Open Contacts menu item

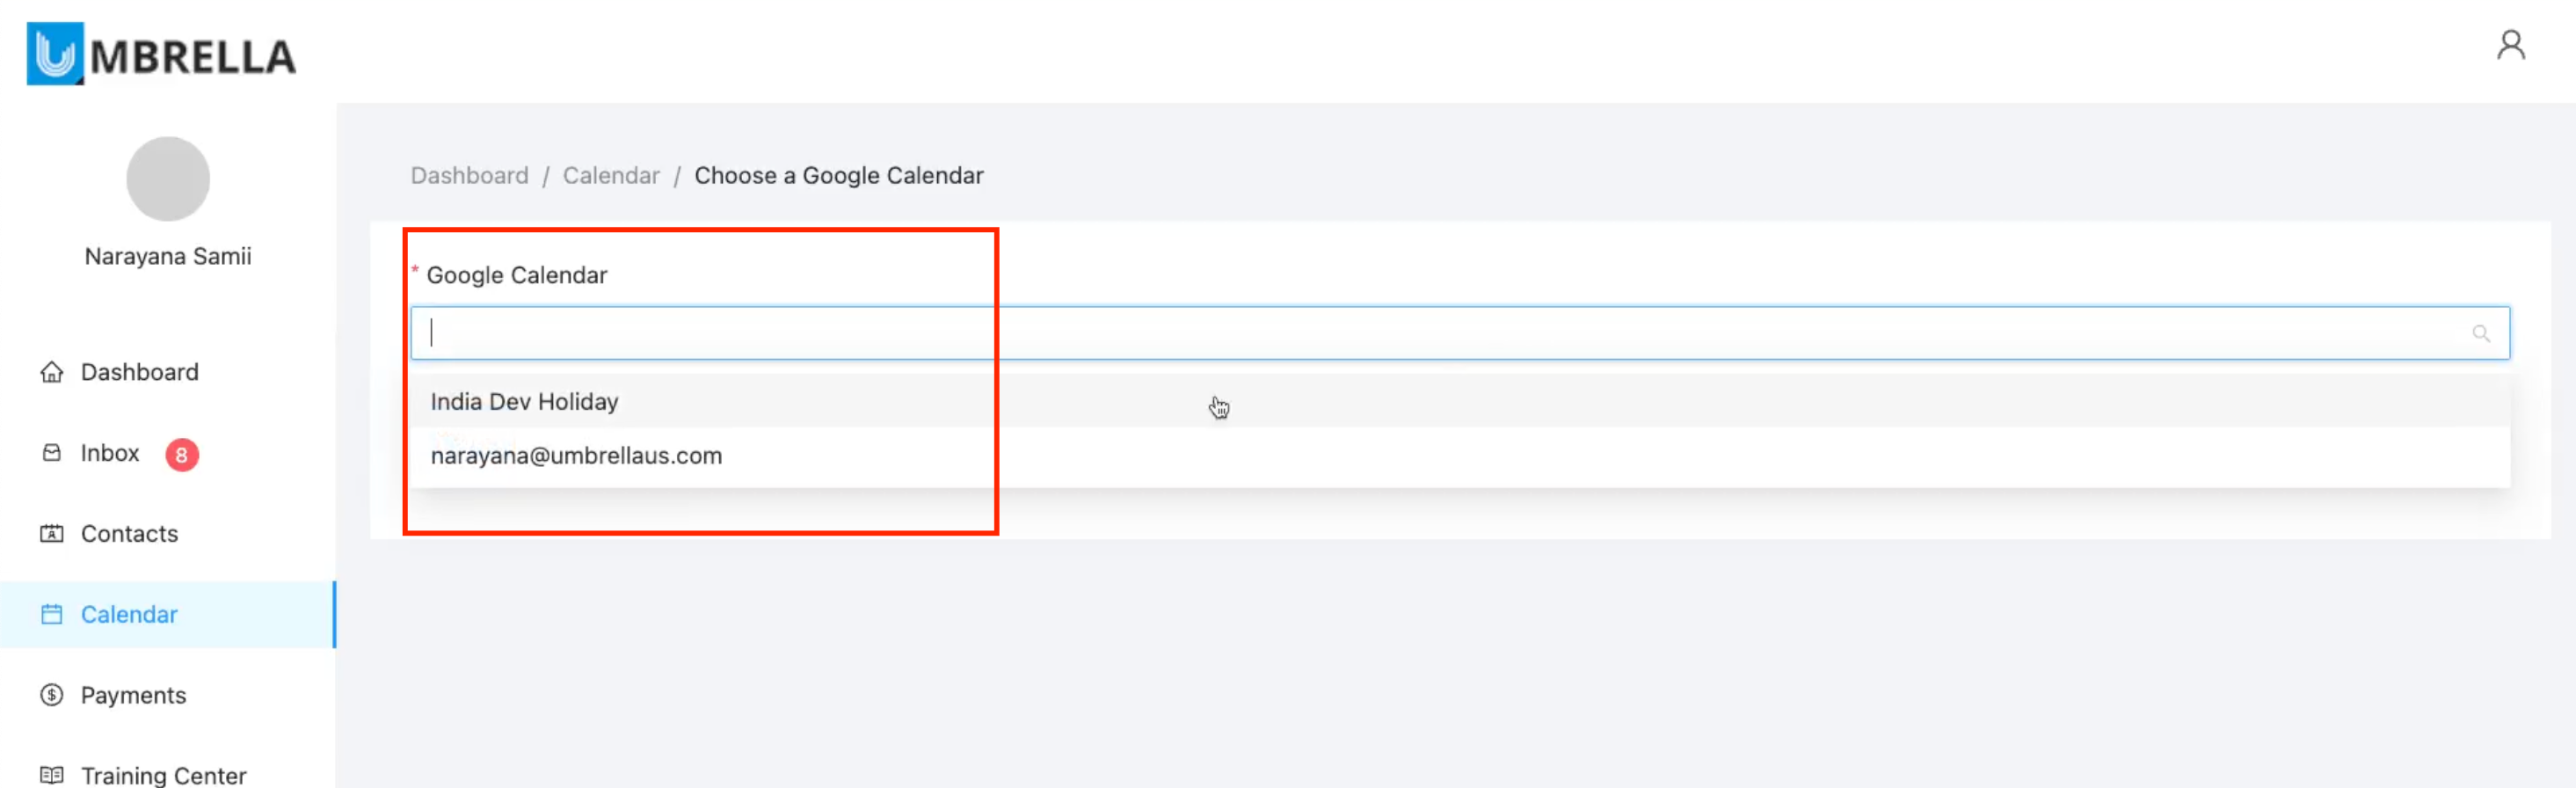pos(129,534)
